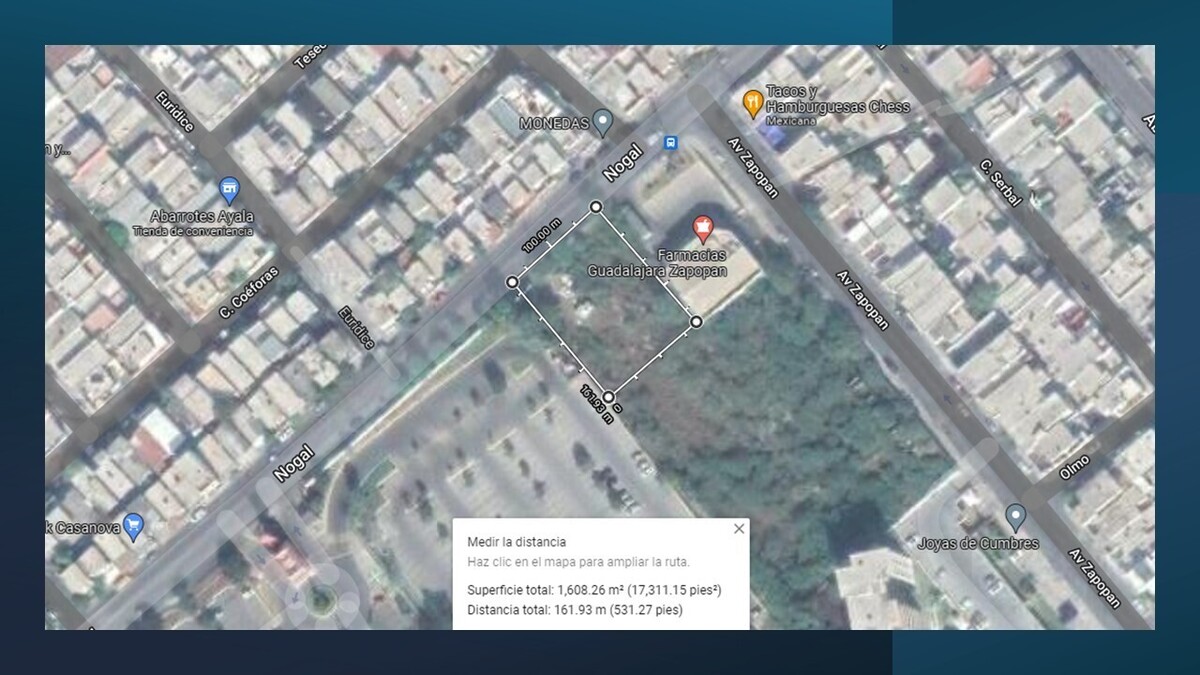Click the Superficie total area readout

click(x=594, y=590)
